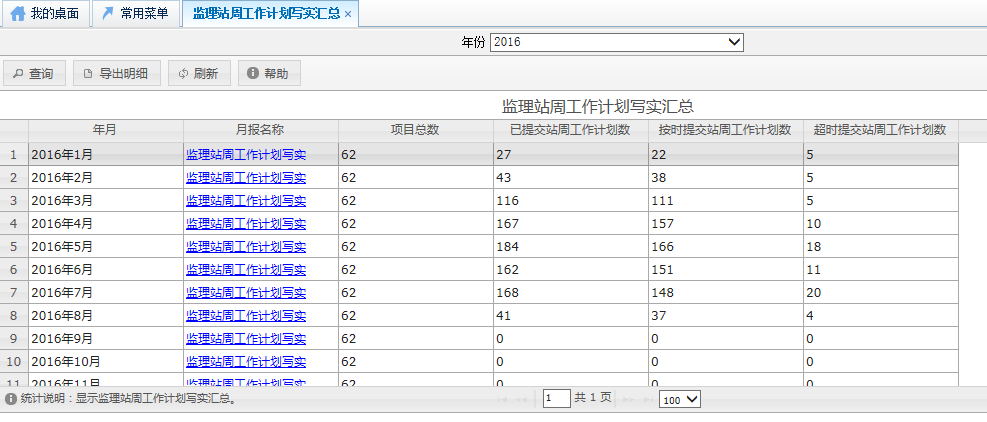Click the 查询 search button
The image size is (987, 422).
34,73
